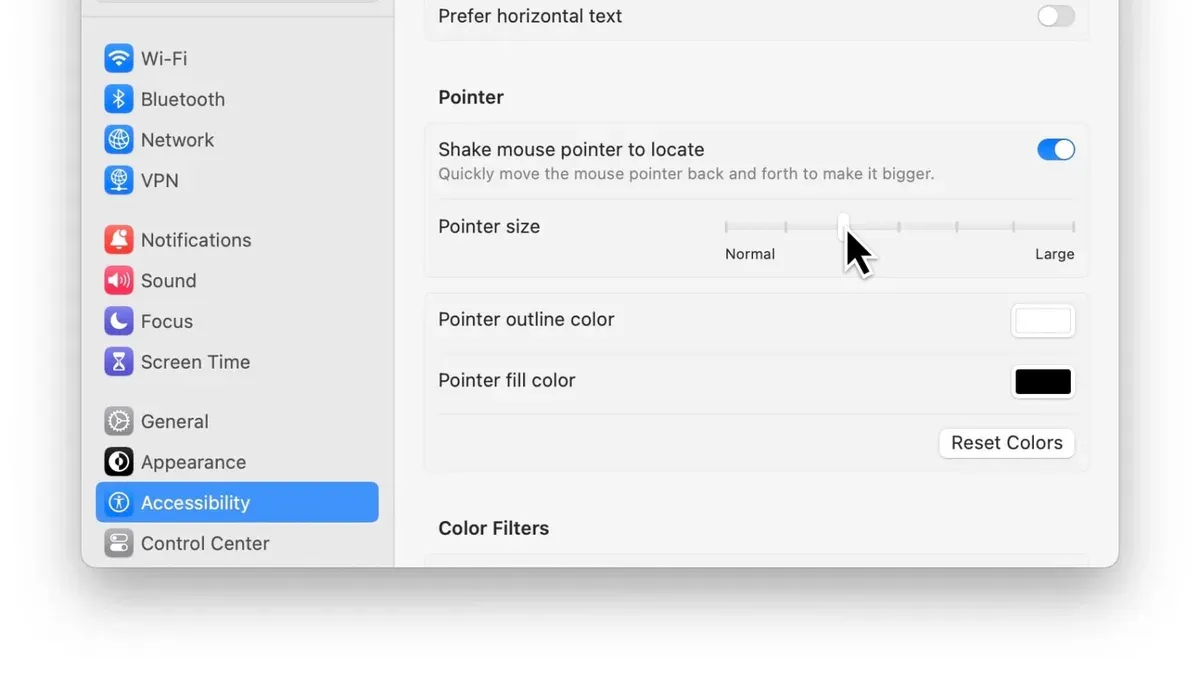Select Focus text in the sidebar
The image size is (1200, 675).
tap(167, 321)
